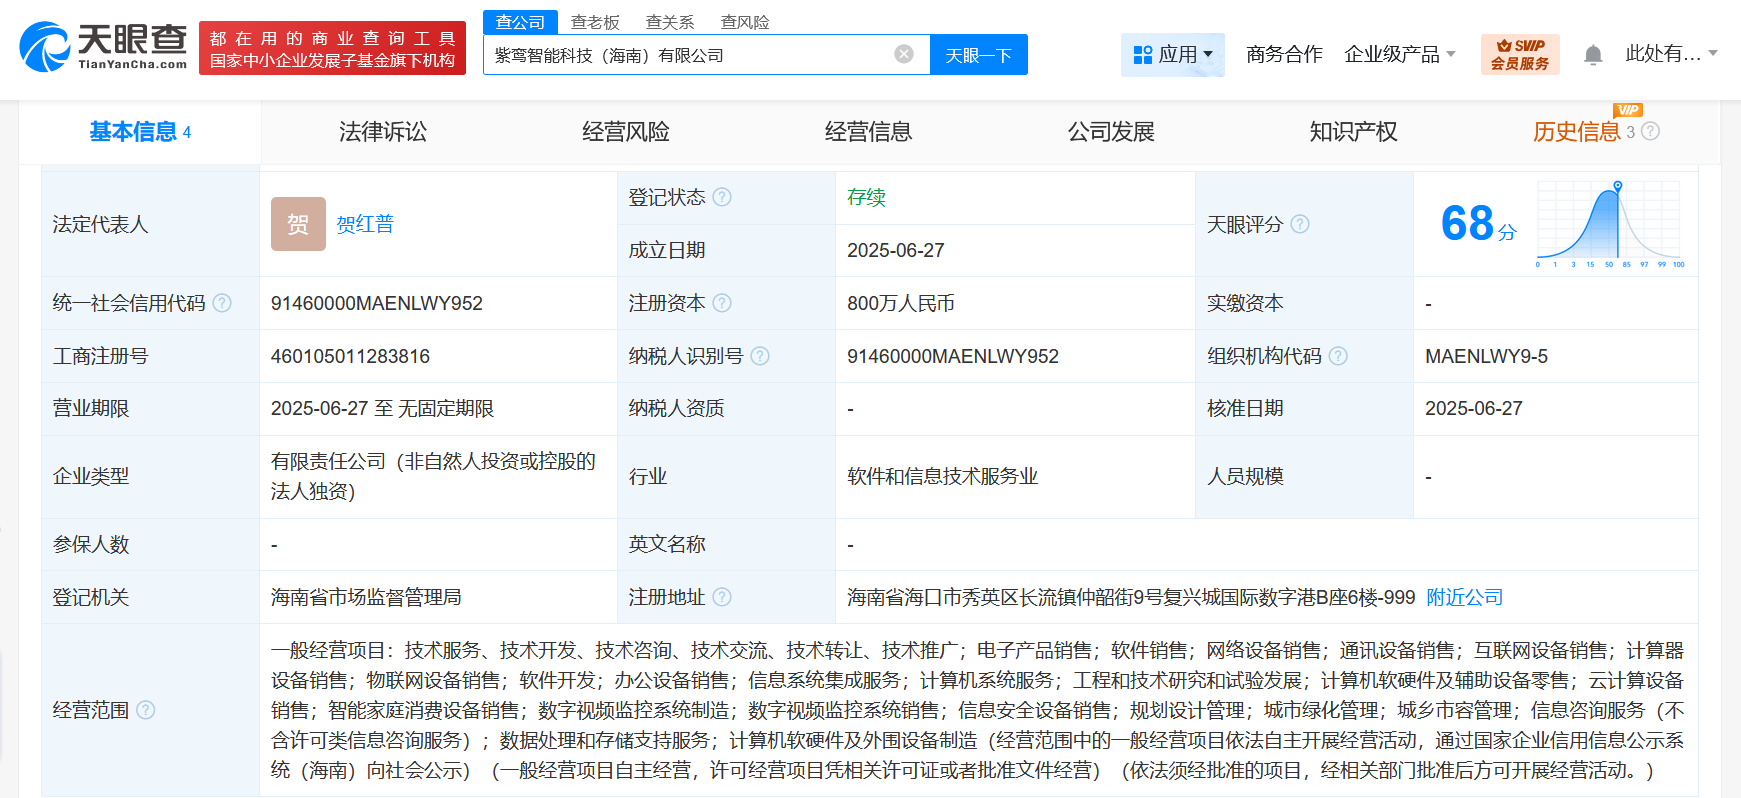
Task: Switch to the 法律诉讼 tab
Action: coord(383,132)
